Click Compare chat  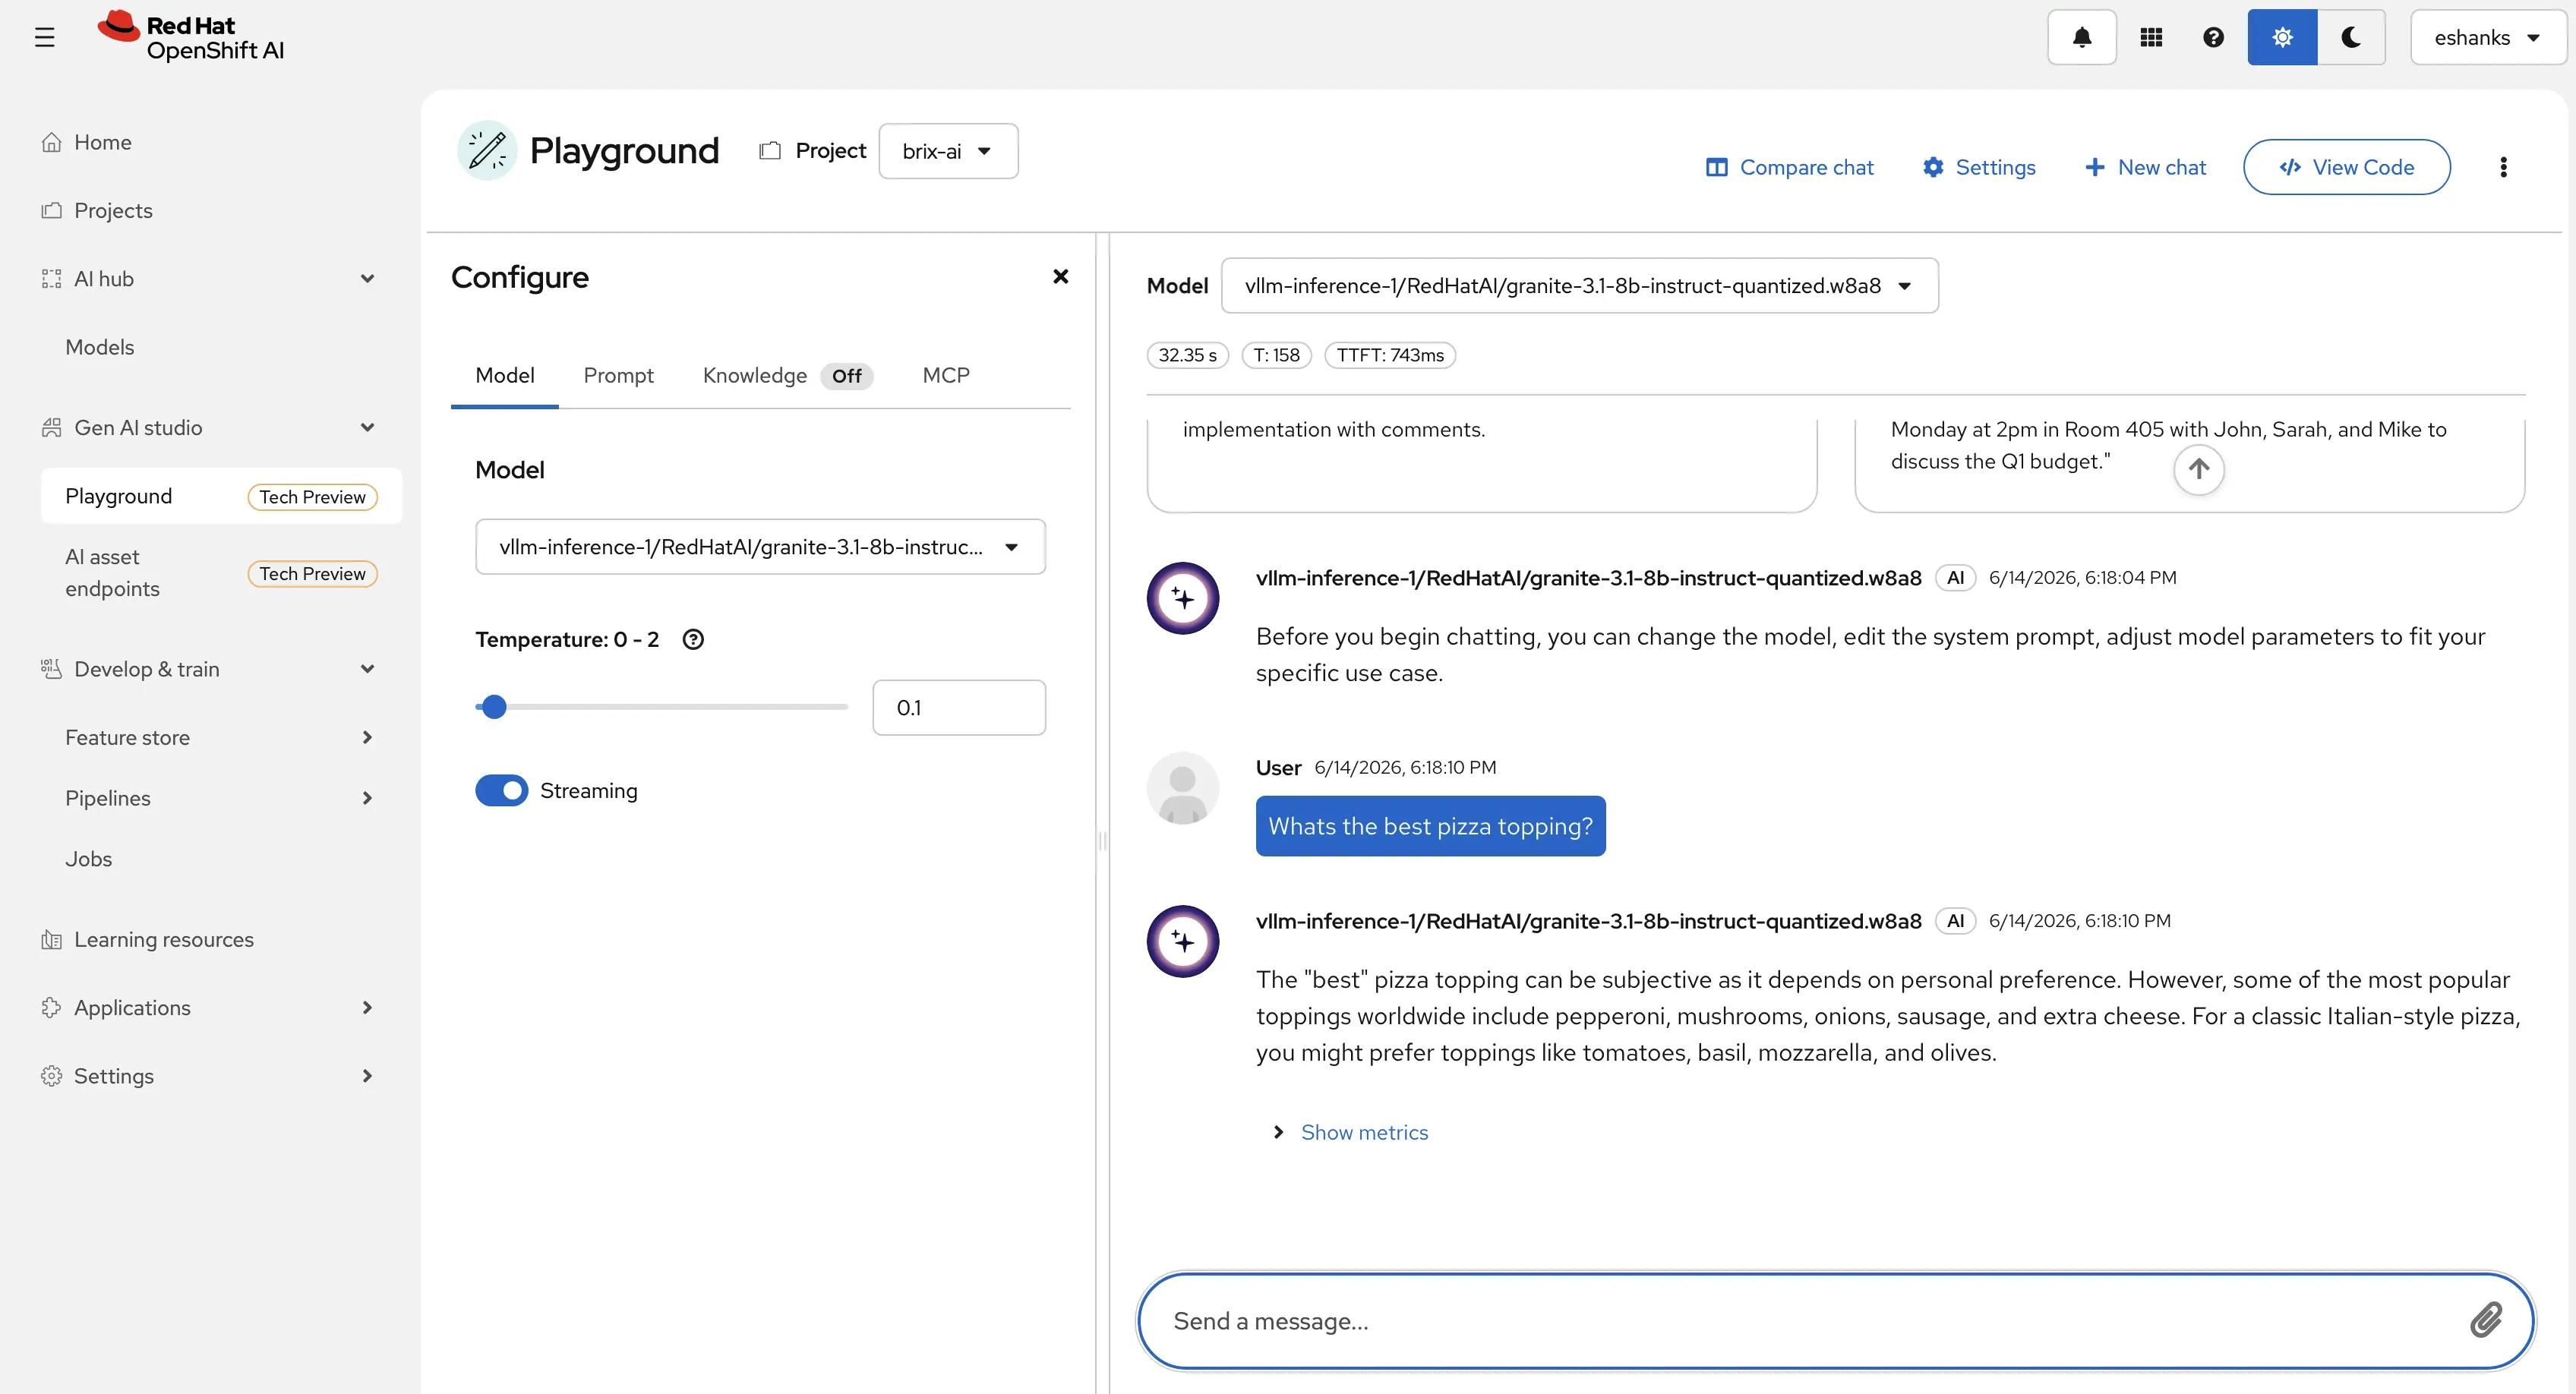pos(1789,167)
